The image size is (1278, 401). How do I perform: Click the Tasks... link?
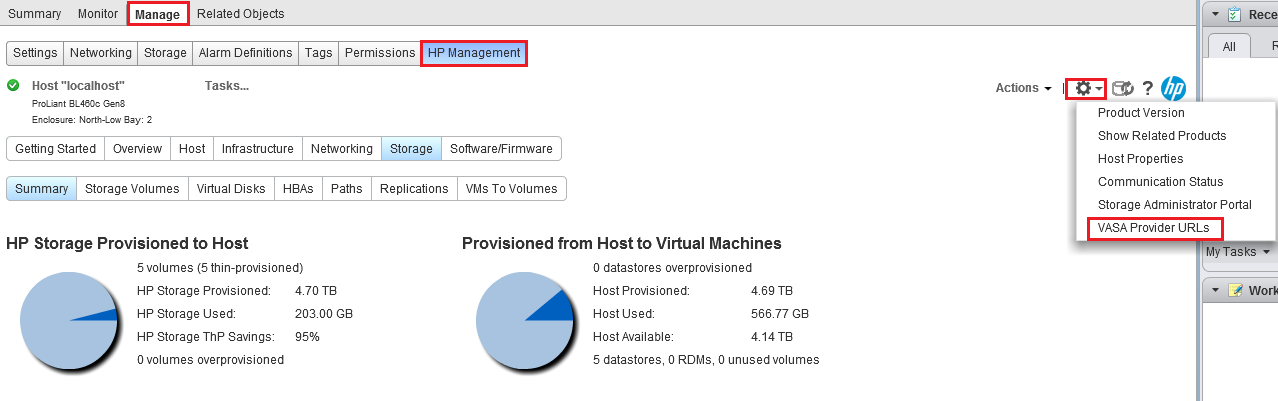(x=226, y=86)
